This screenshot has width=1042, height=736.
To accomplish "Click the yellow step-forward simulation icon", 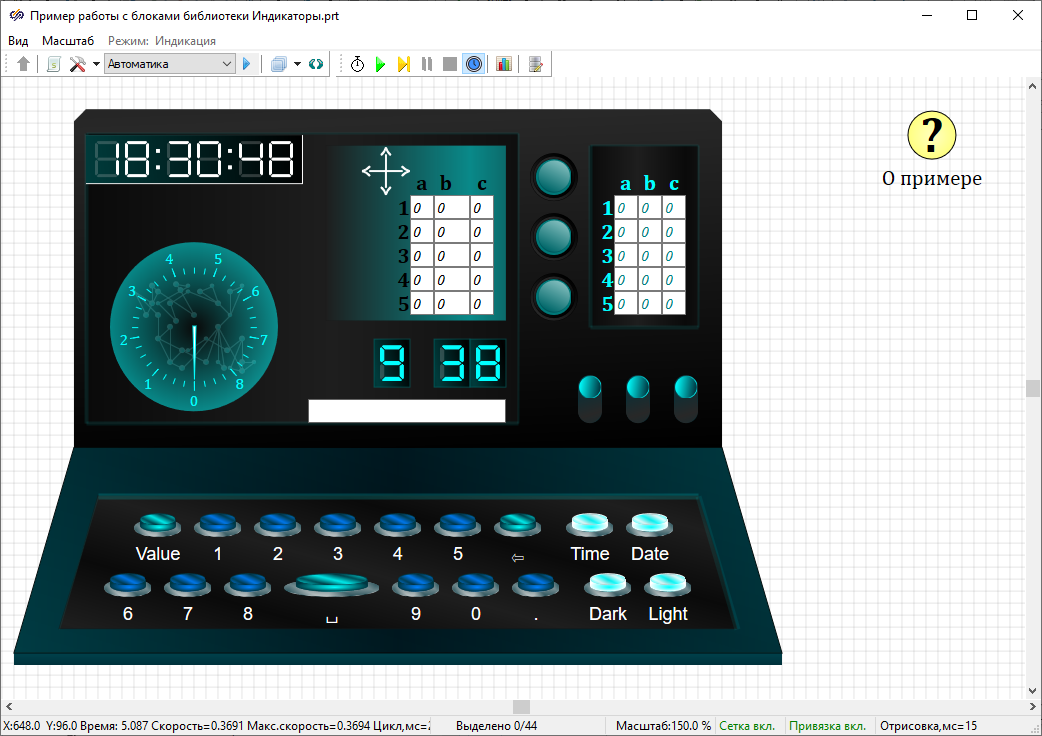I will (x=403, y=64).
